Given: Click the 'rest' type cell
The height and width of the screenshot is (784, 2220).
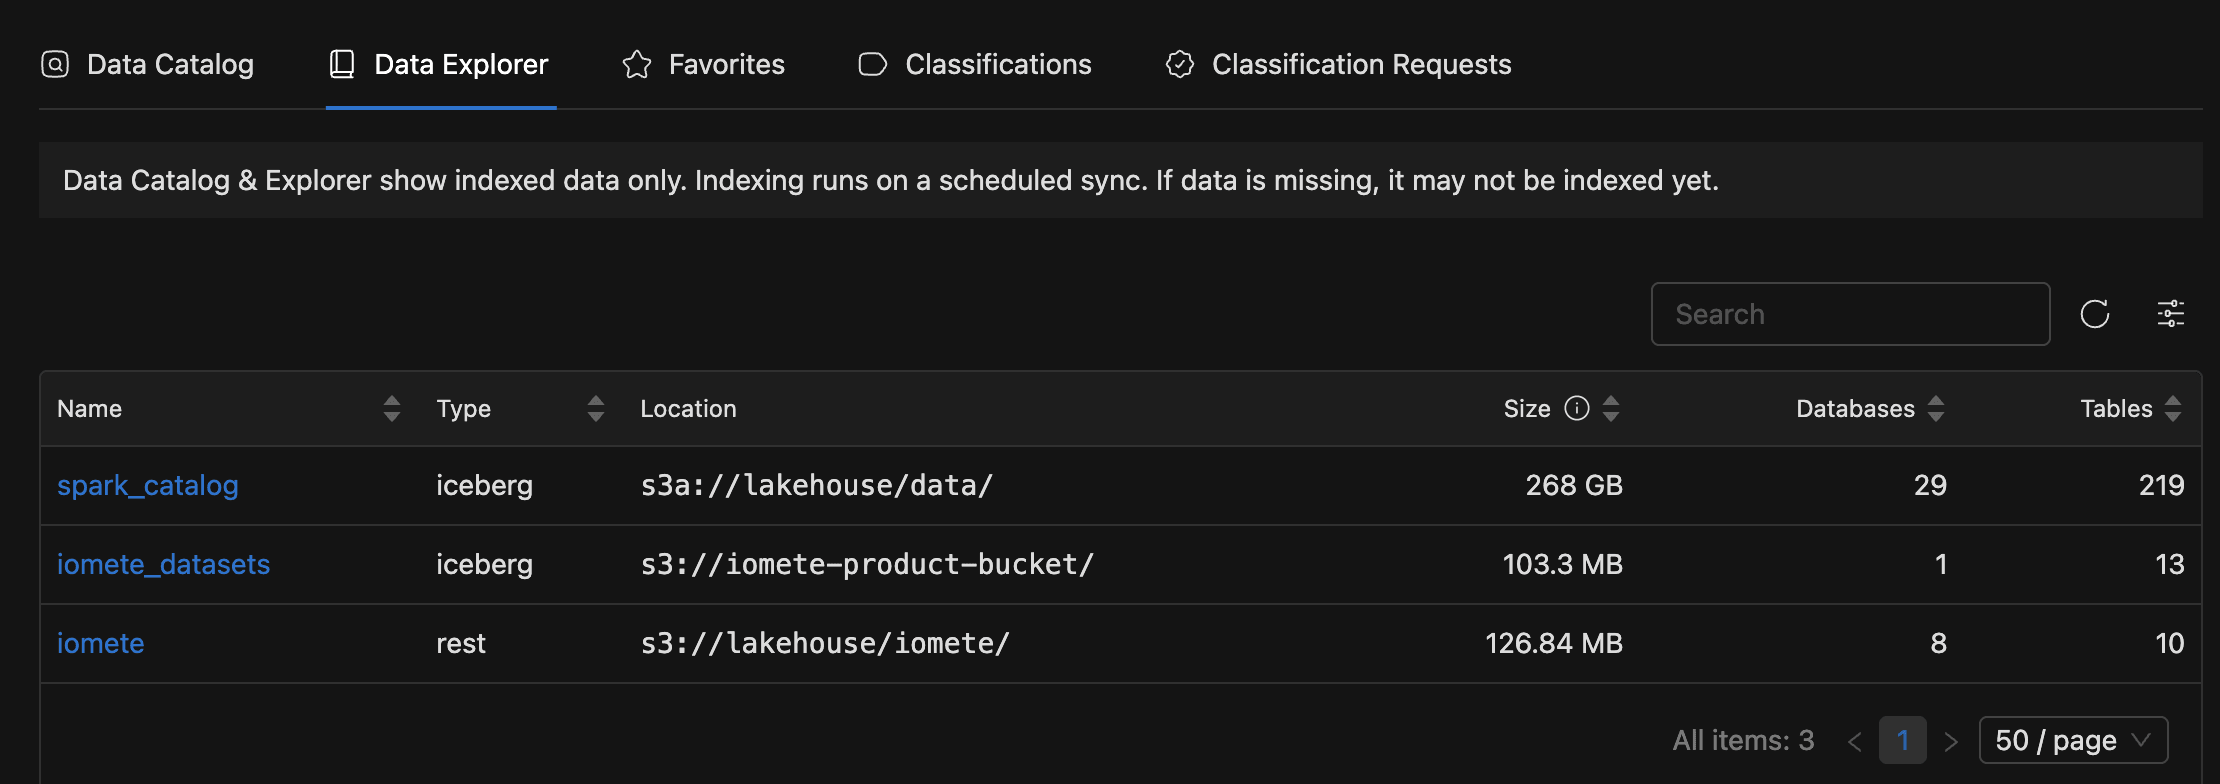Looking at the screenshot, I should 461,643.
